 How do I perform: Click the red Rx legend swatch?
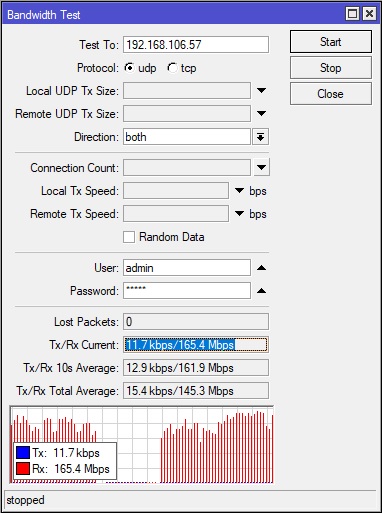[23, 469]
